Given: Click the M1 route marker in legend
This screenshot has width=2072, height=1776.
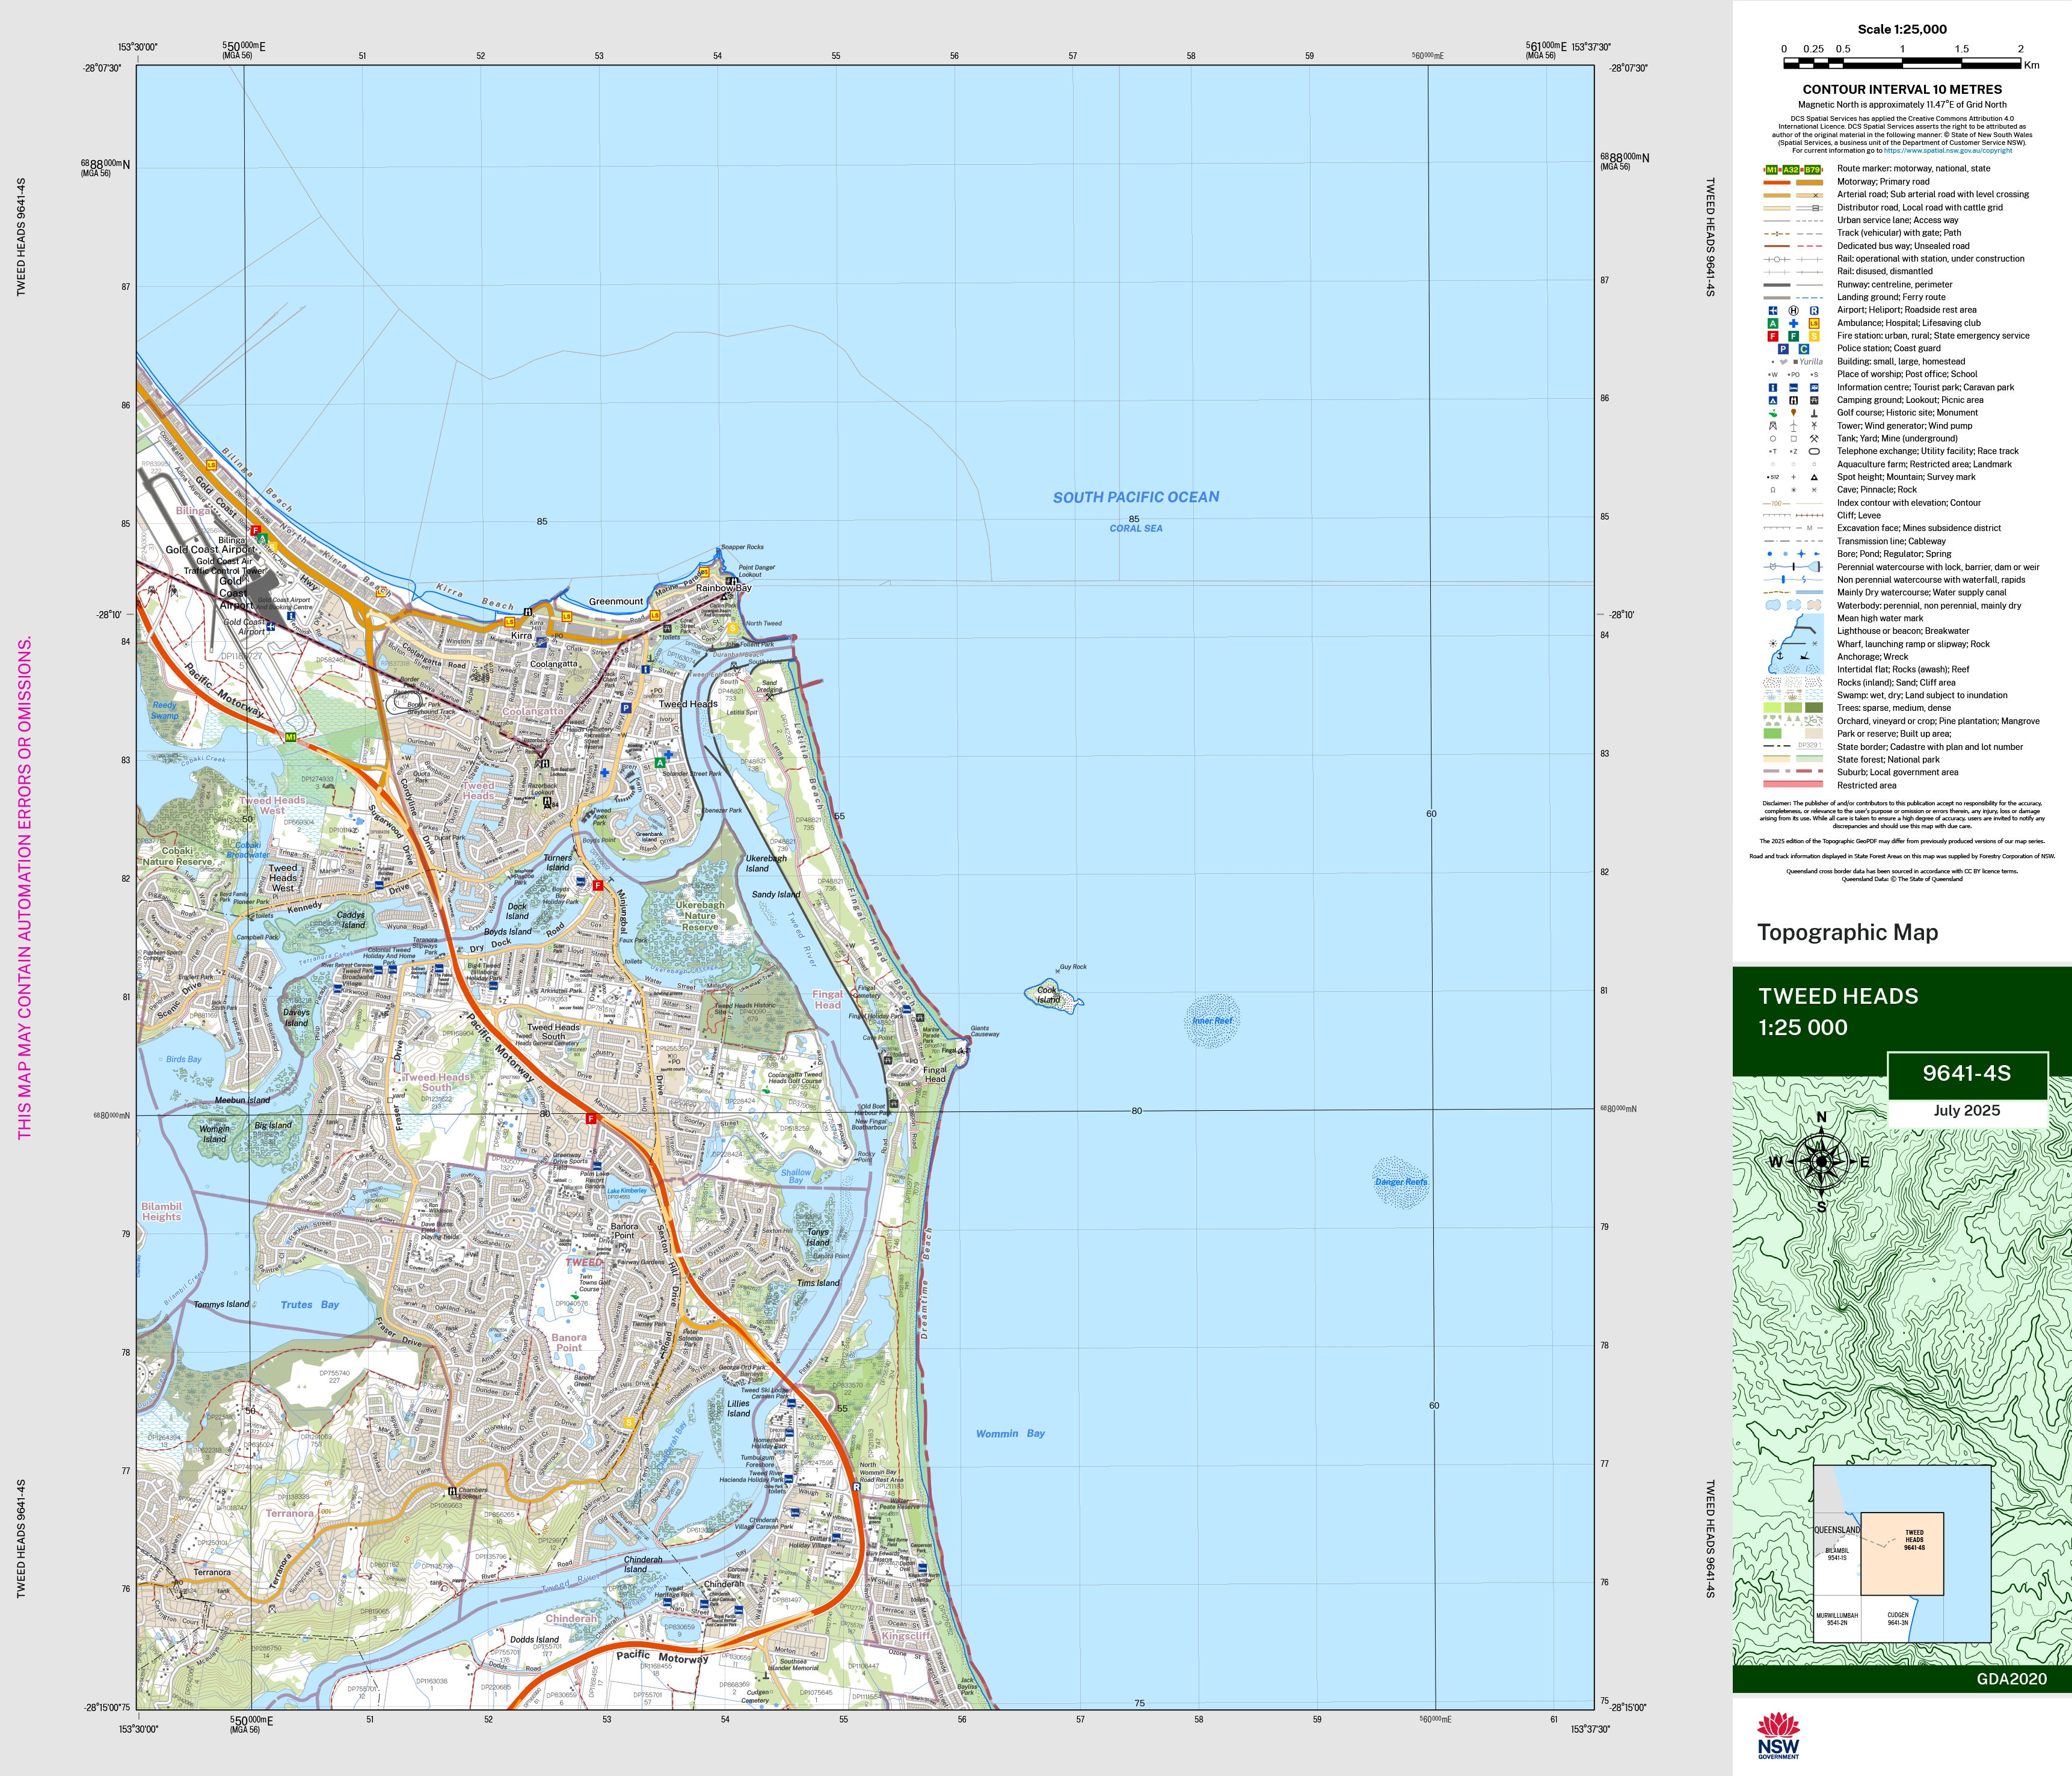Looking at the screenshot, I should (1772, 170).
